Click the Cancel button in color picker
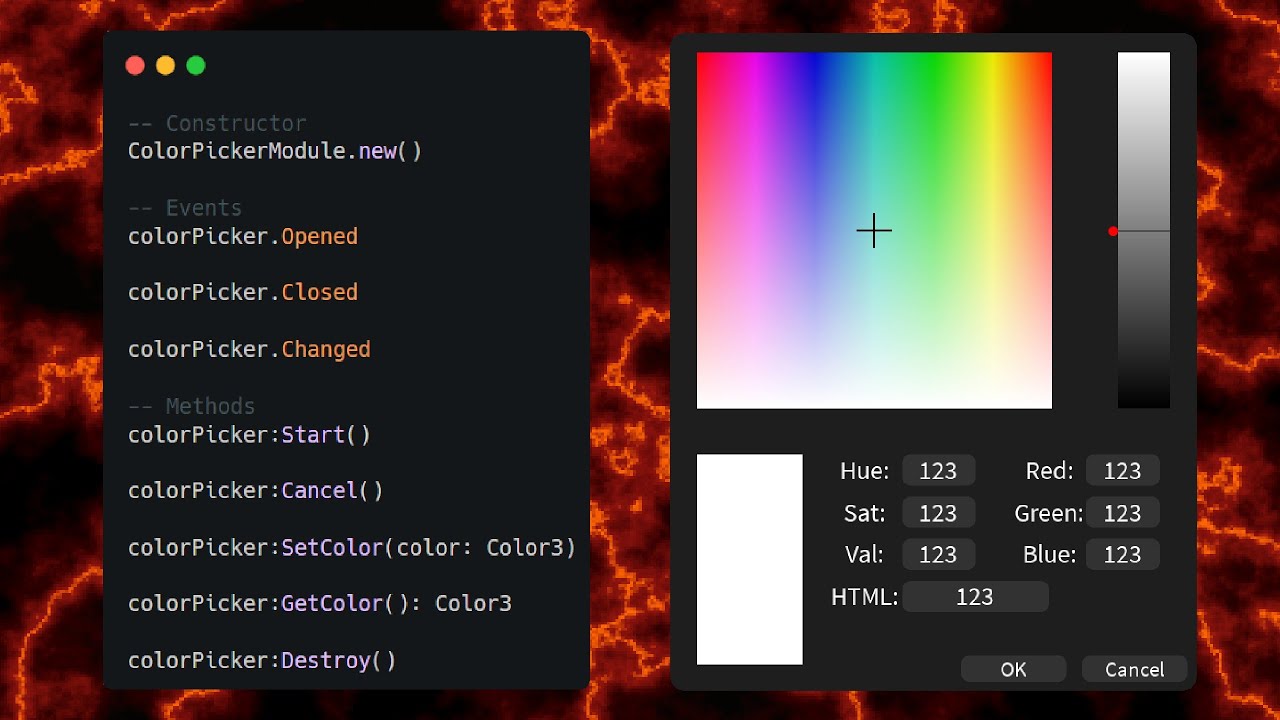 (1134, 669)
